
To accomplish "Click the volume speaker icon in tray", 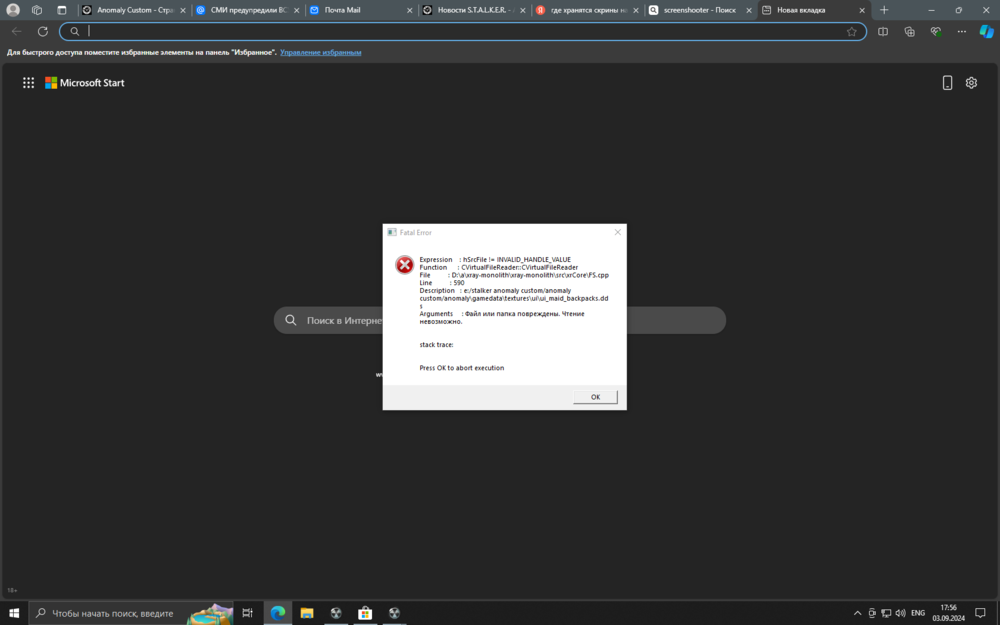I will click(901, 613).
